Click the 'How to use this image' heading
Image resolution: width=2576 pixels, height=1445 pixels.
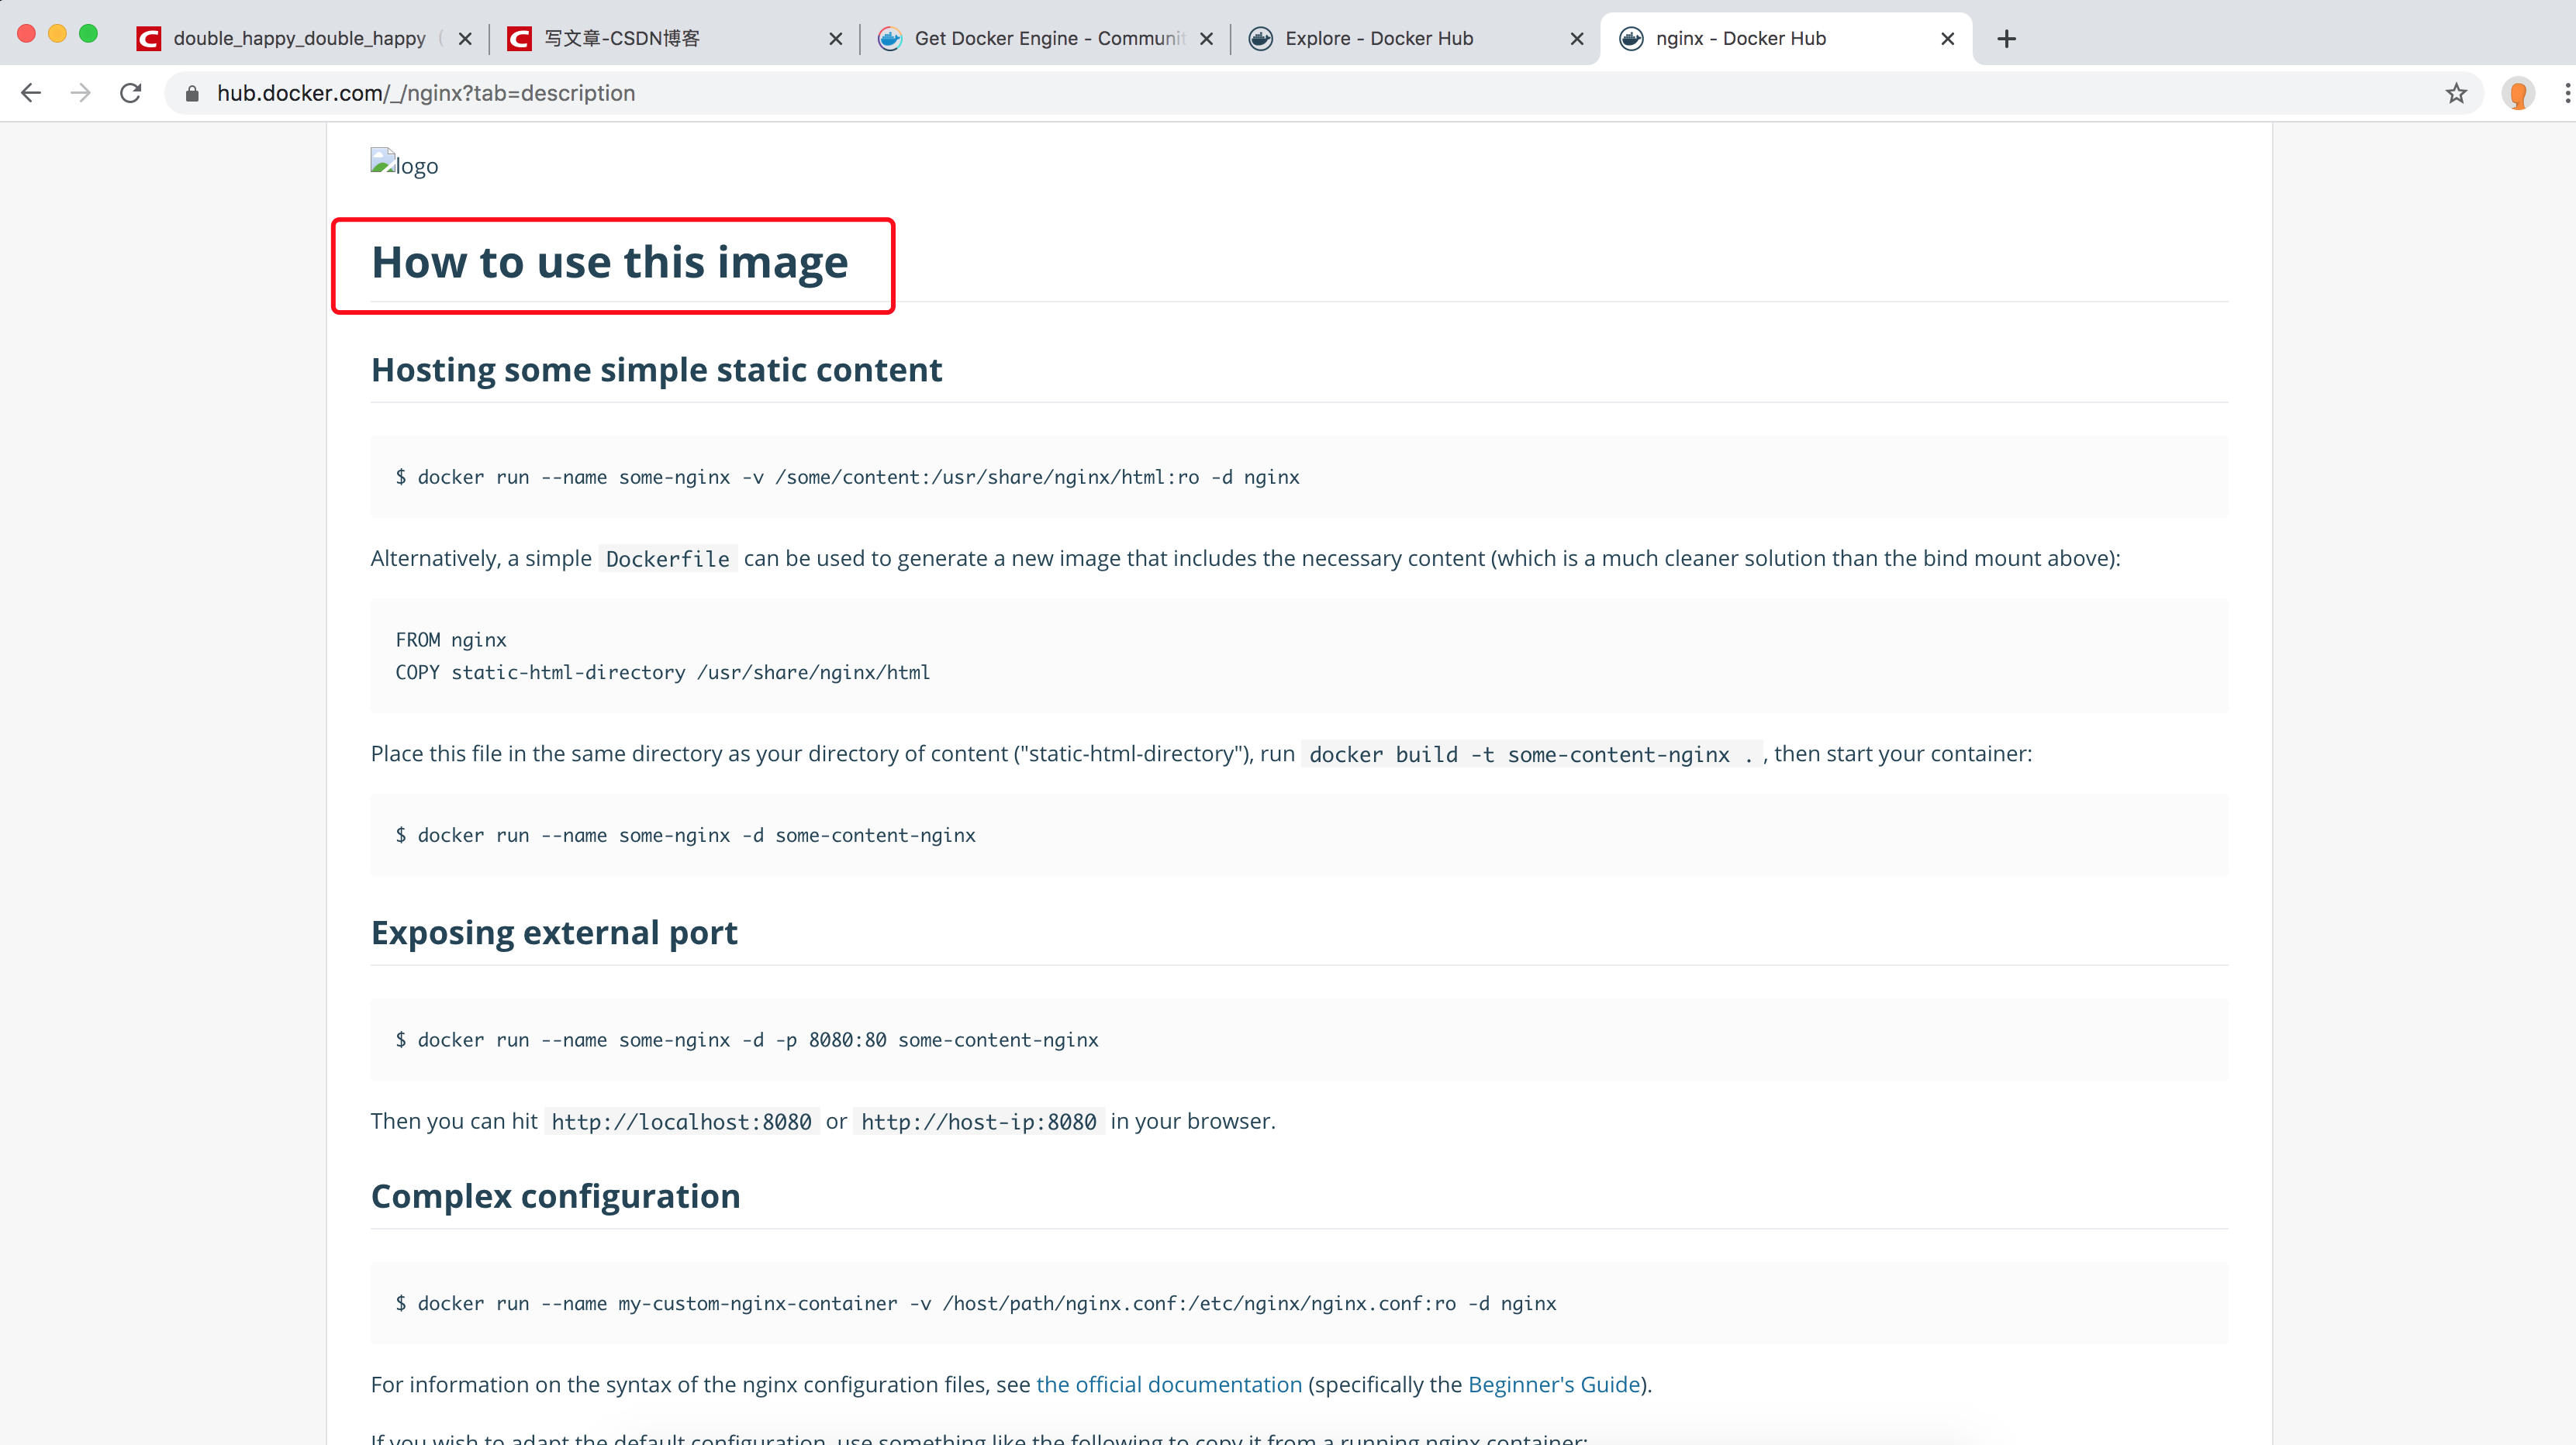(610, 262)
